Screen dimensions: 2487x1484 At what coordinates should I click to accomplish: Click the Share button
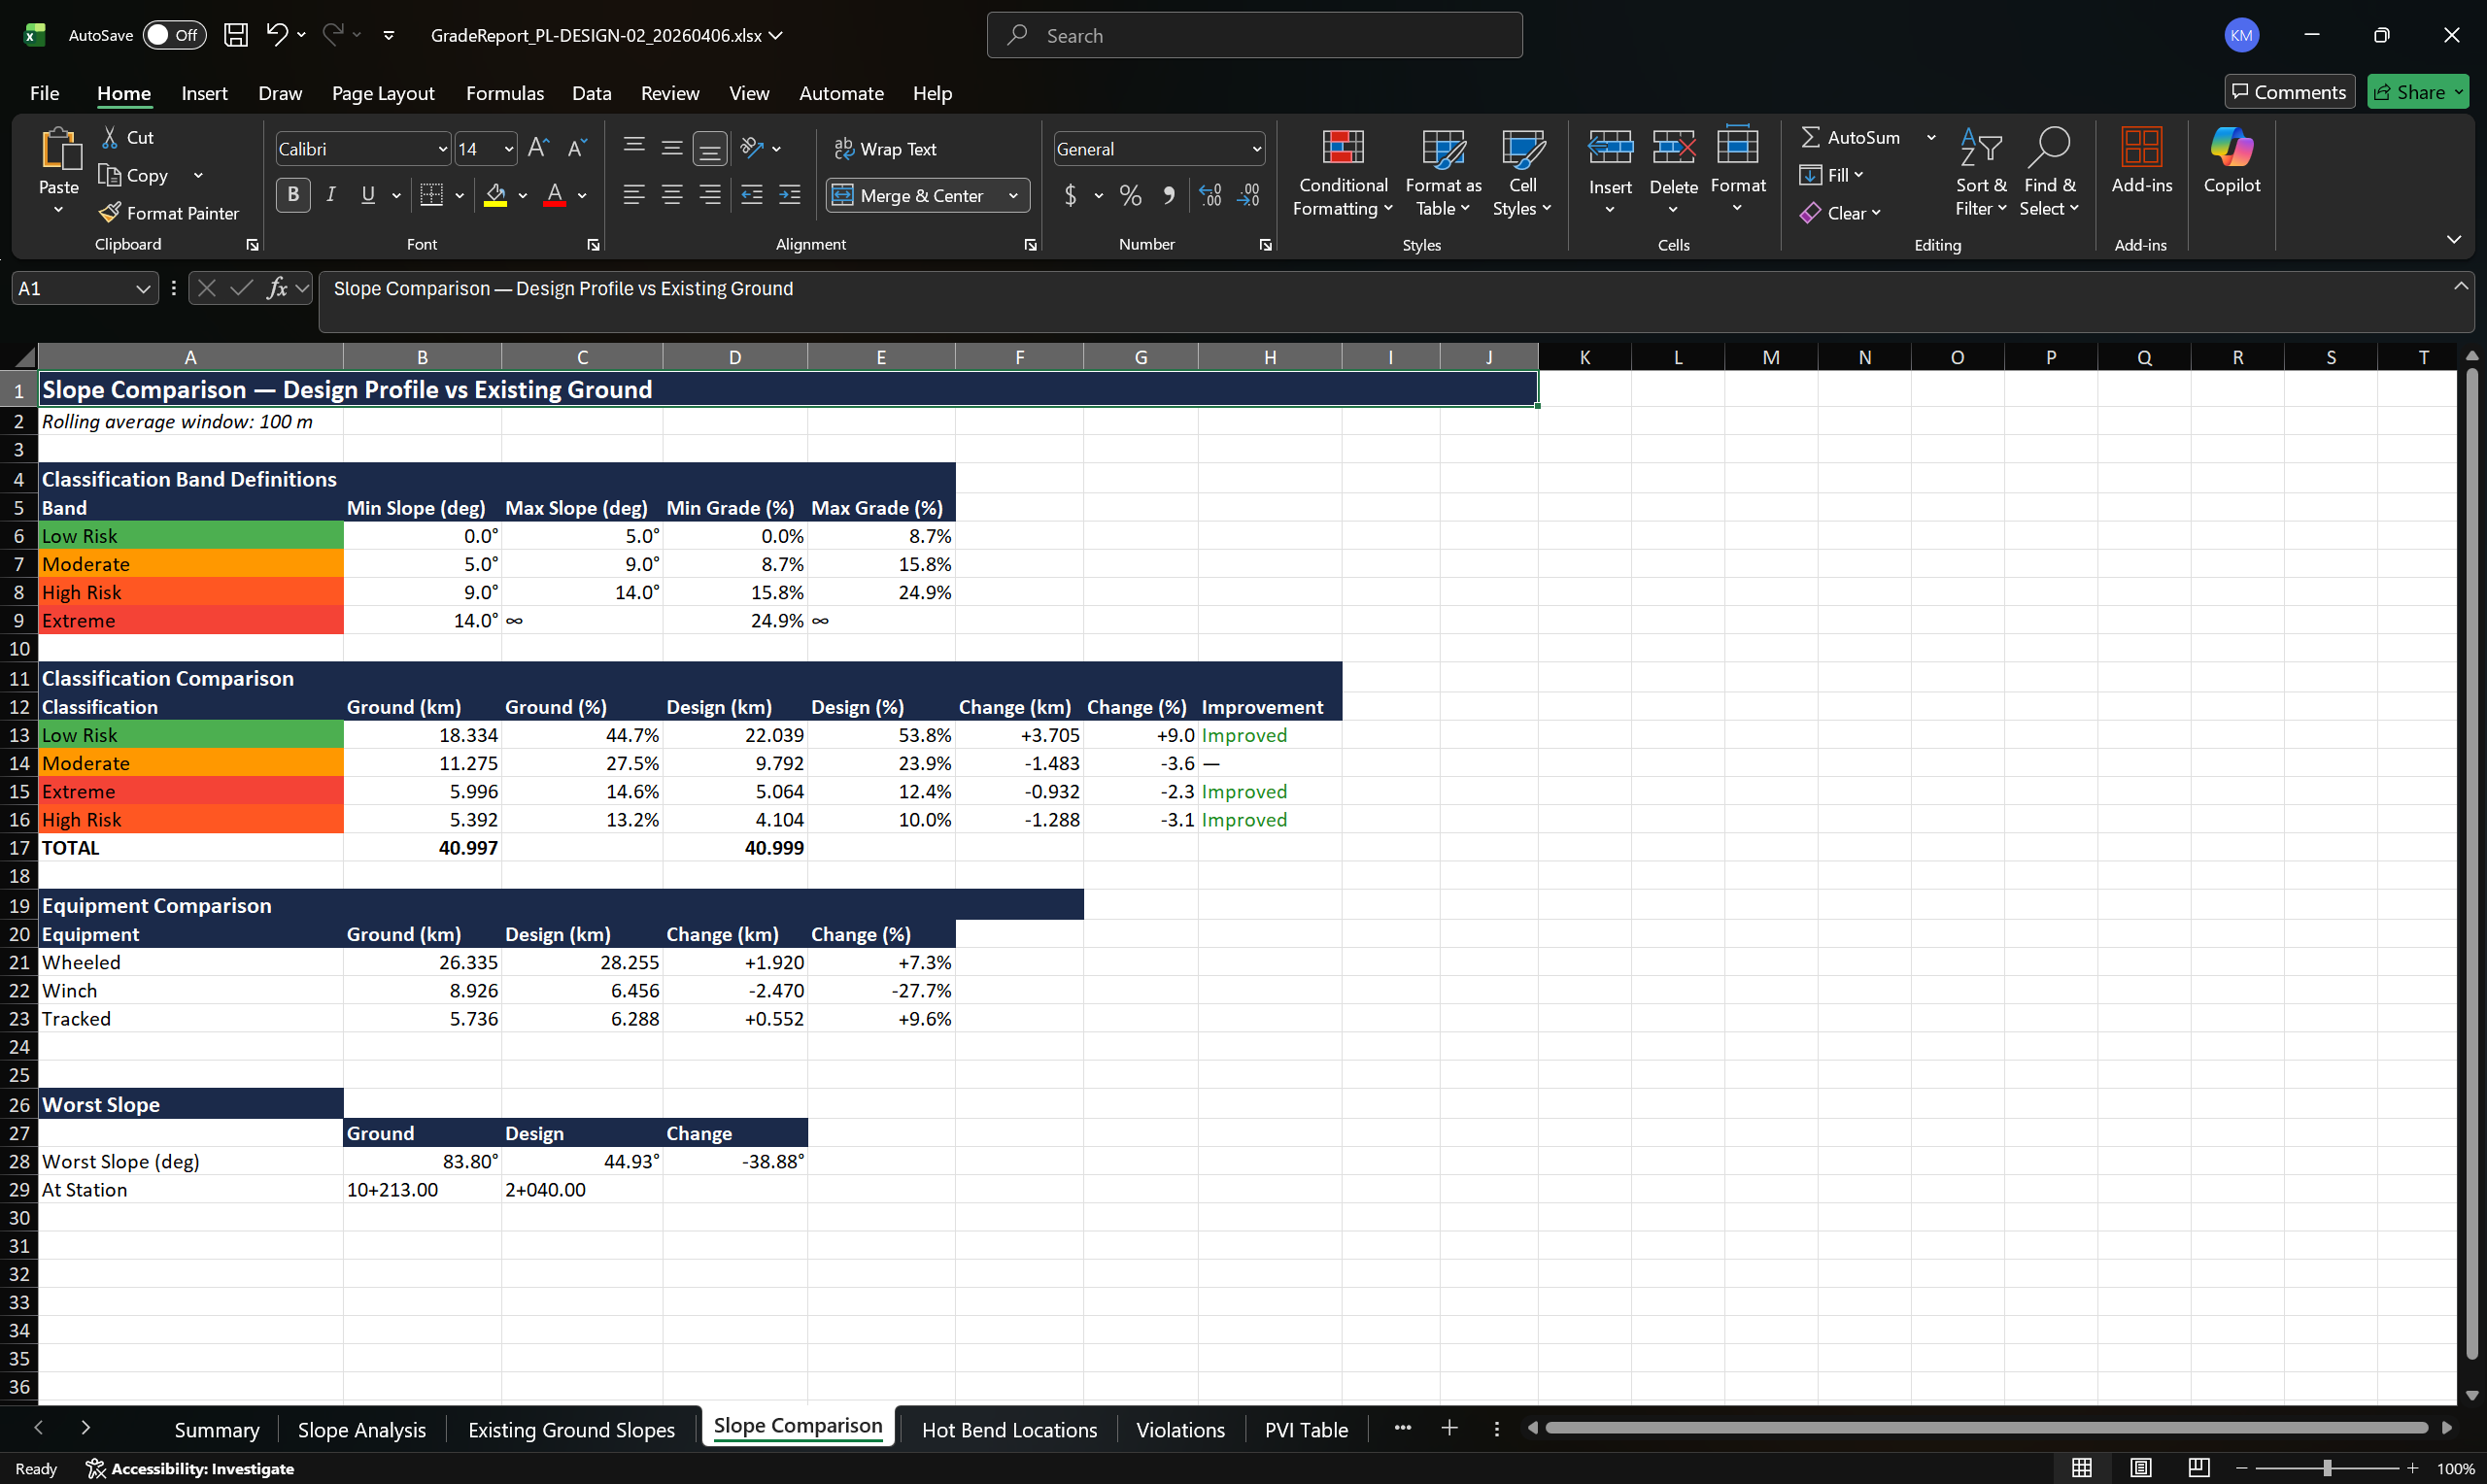pos(2416,91)
